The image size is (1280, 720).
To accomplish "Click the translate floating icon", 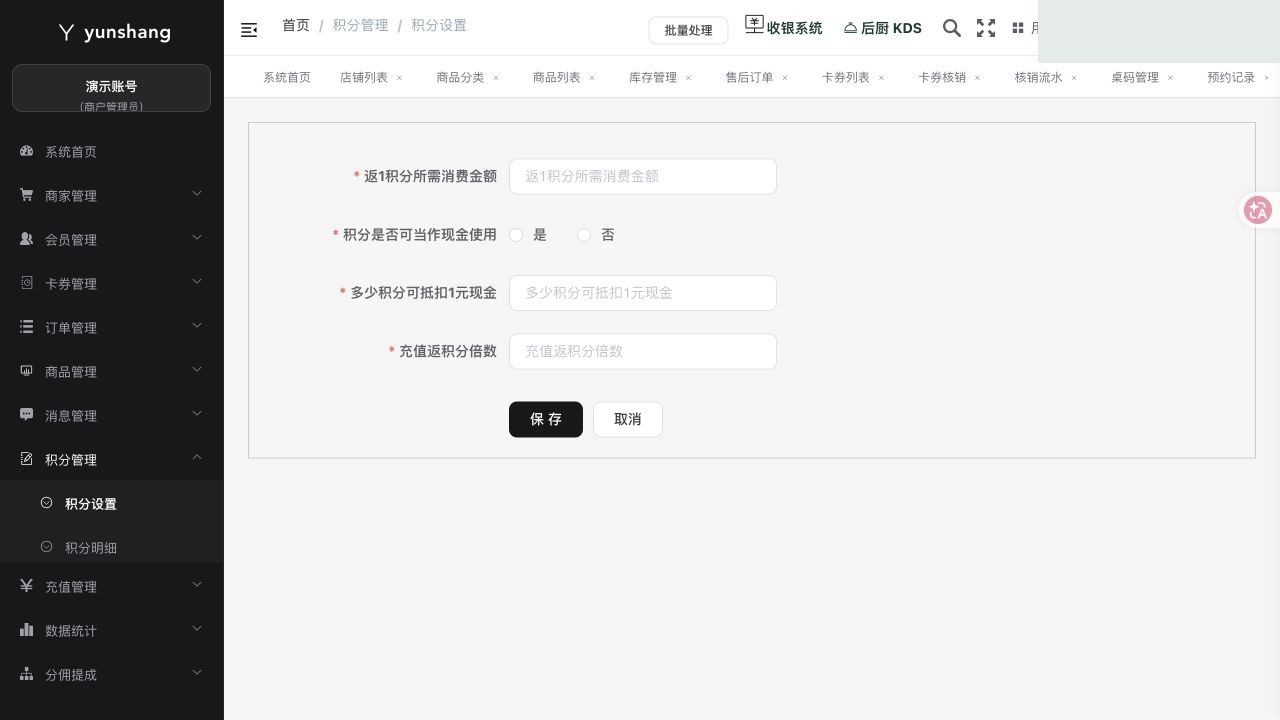I will (x=1257, y=210).
